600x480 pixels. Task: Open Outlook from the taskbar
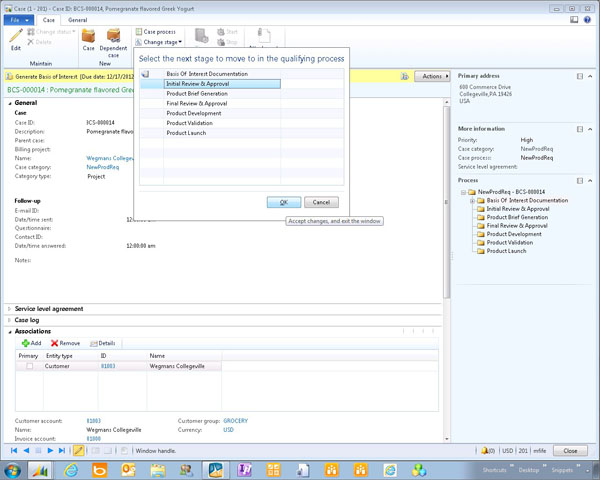128,470
